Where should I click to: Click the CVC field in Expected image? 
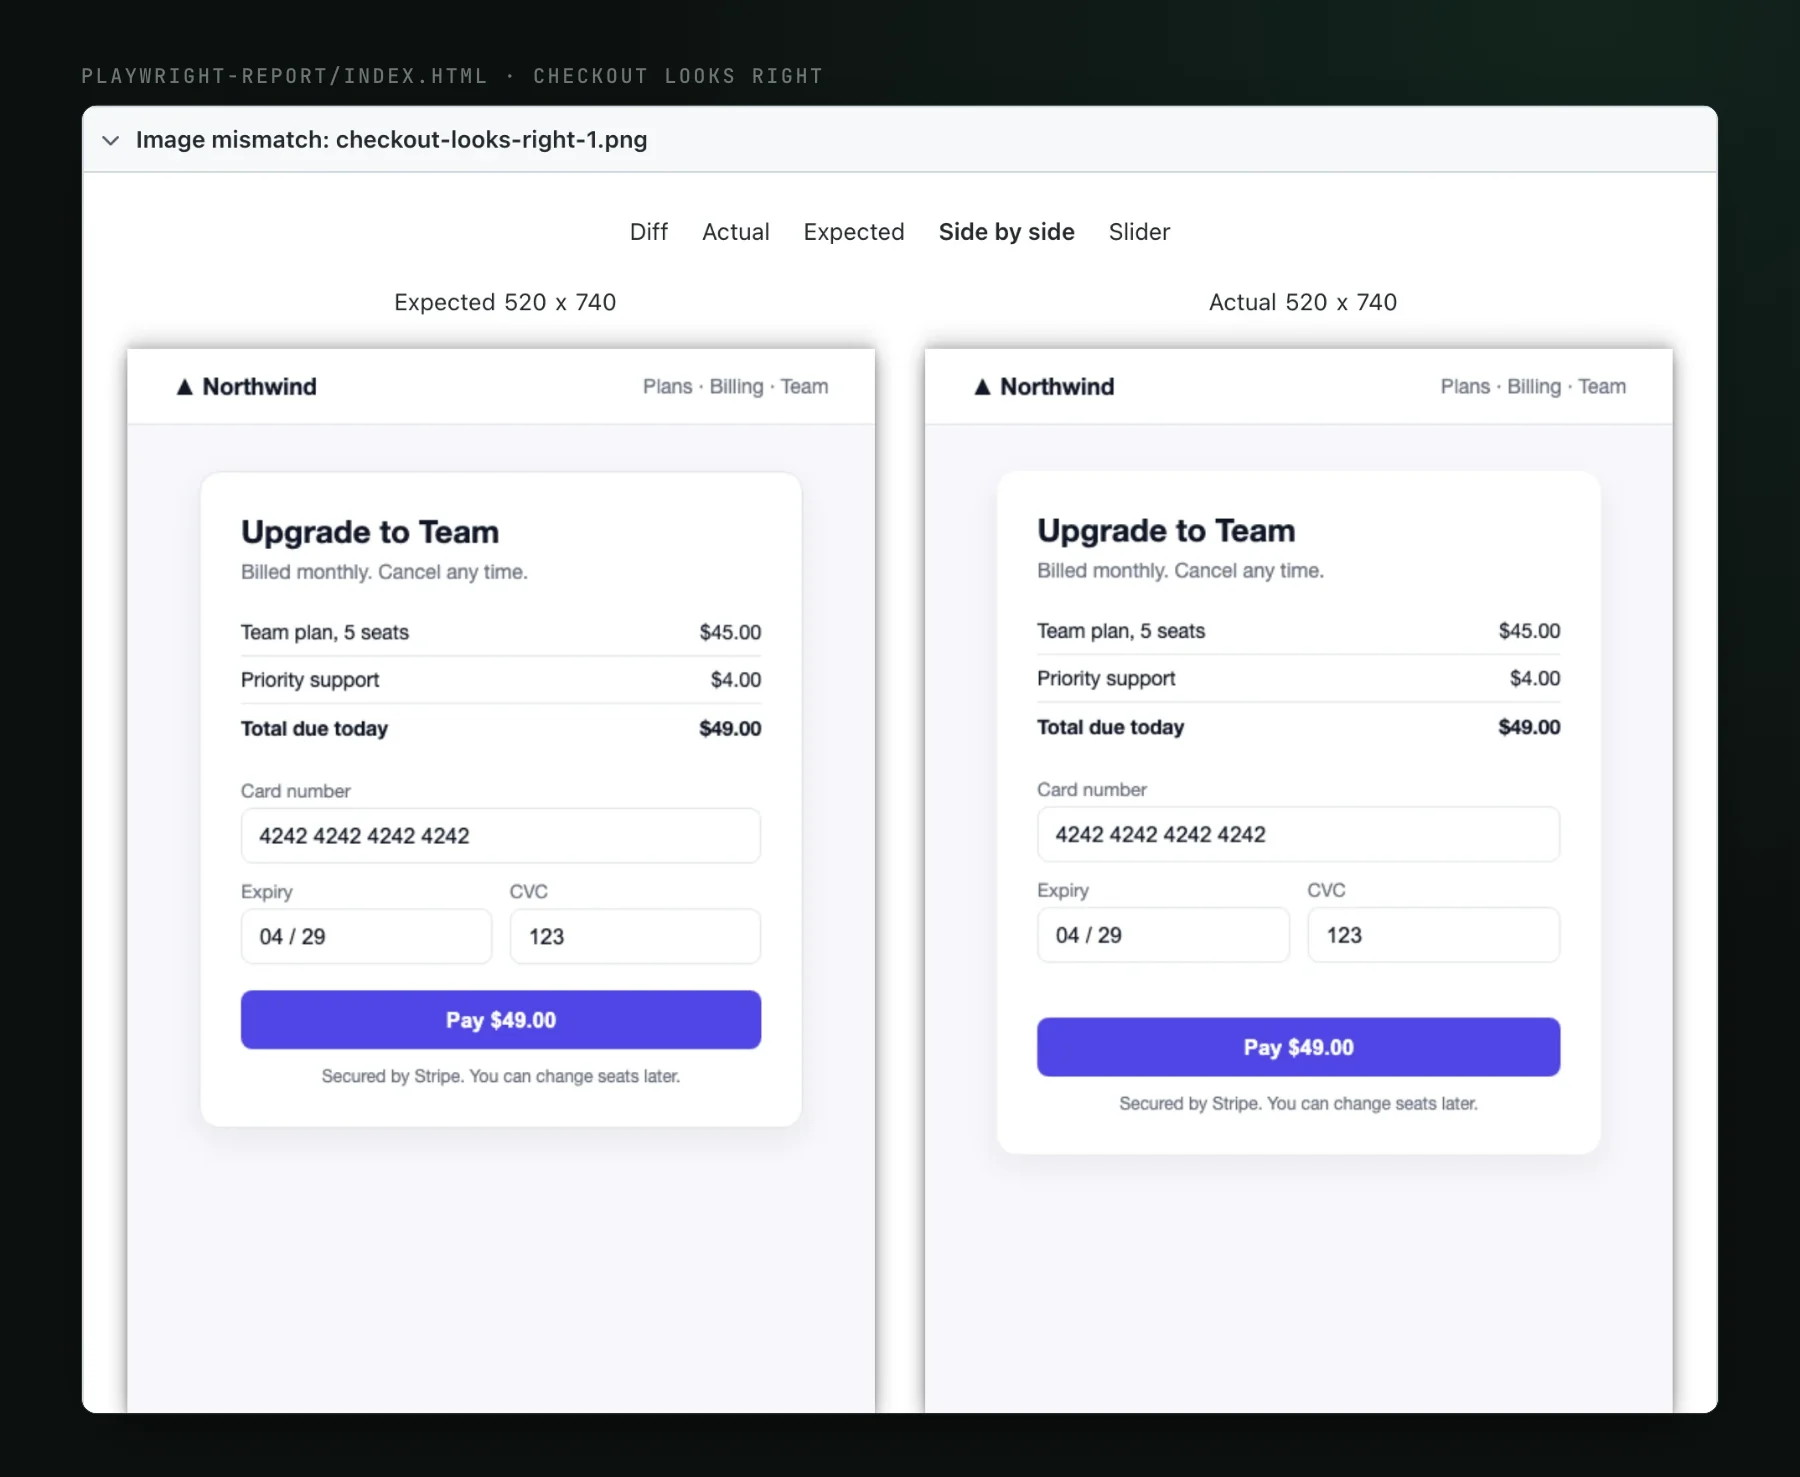click(635, 936)
